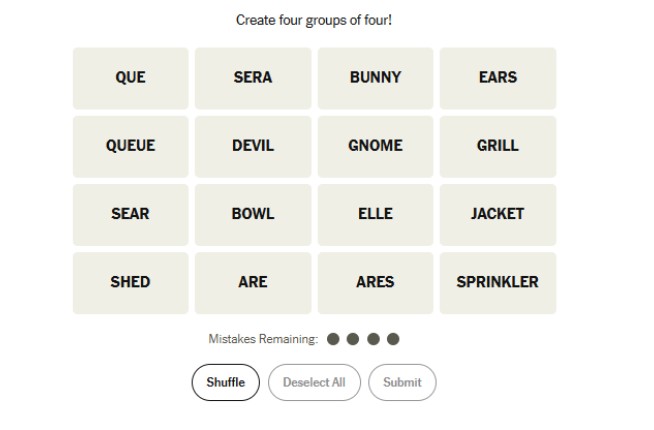Shuffle the word tiles

(x=225, y=382)
